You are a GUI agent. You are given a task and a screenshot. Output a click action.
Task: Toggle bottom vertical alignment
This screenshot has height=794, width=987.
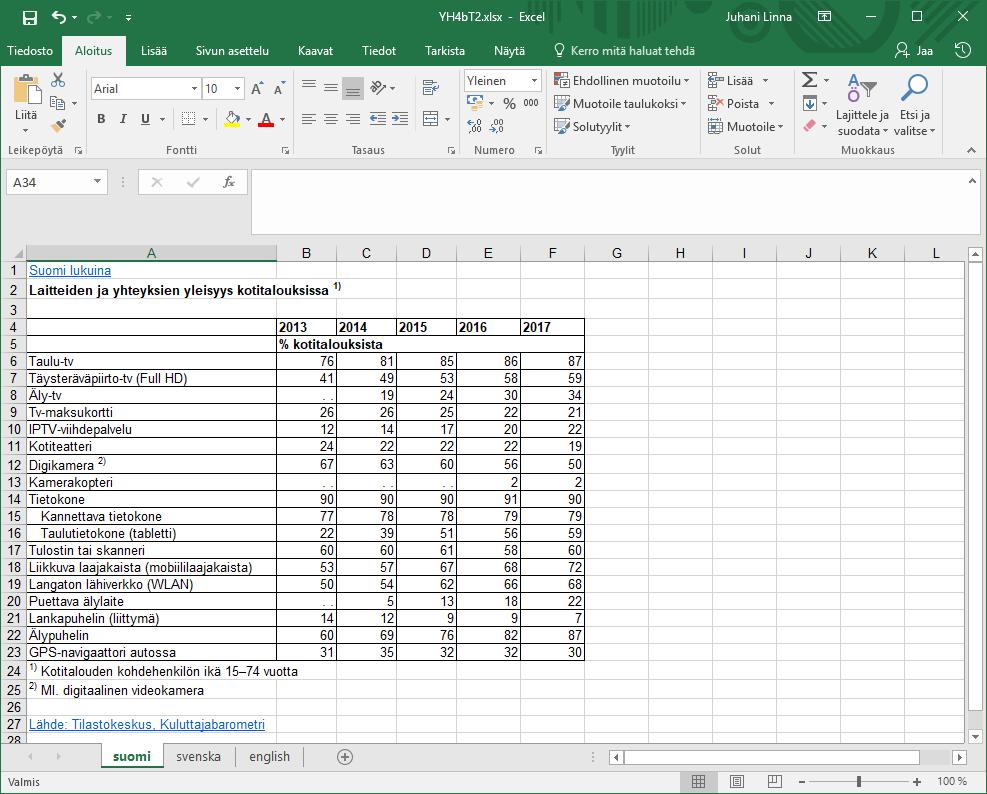click(x=353, y=88)
